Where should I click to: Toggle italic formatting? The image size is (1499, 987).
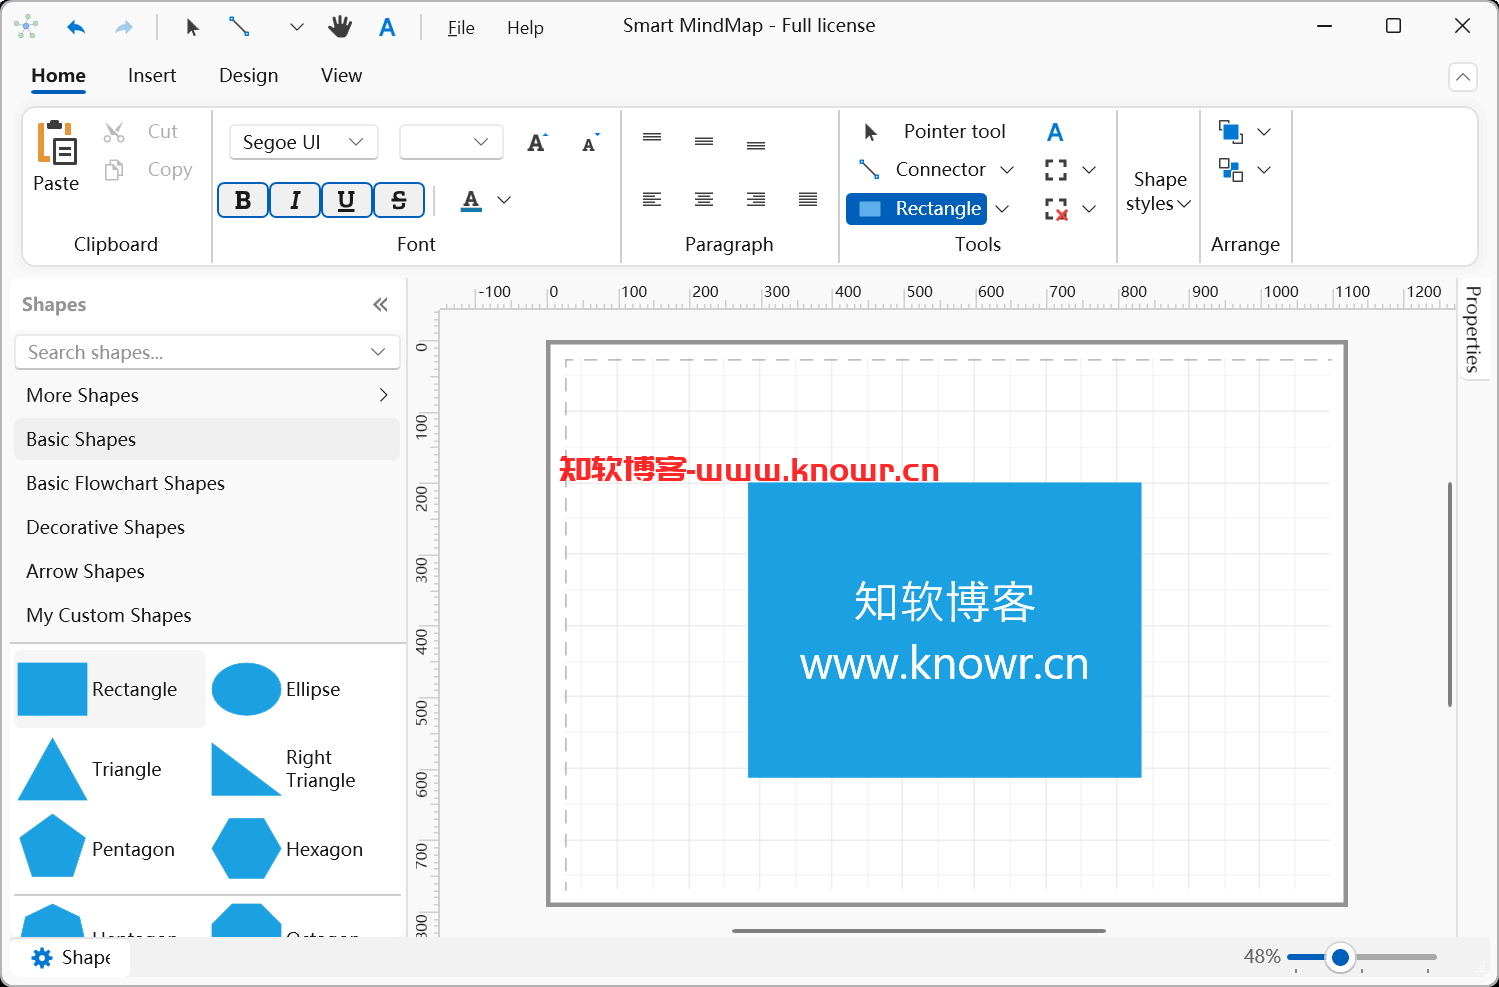295,200
